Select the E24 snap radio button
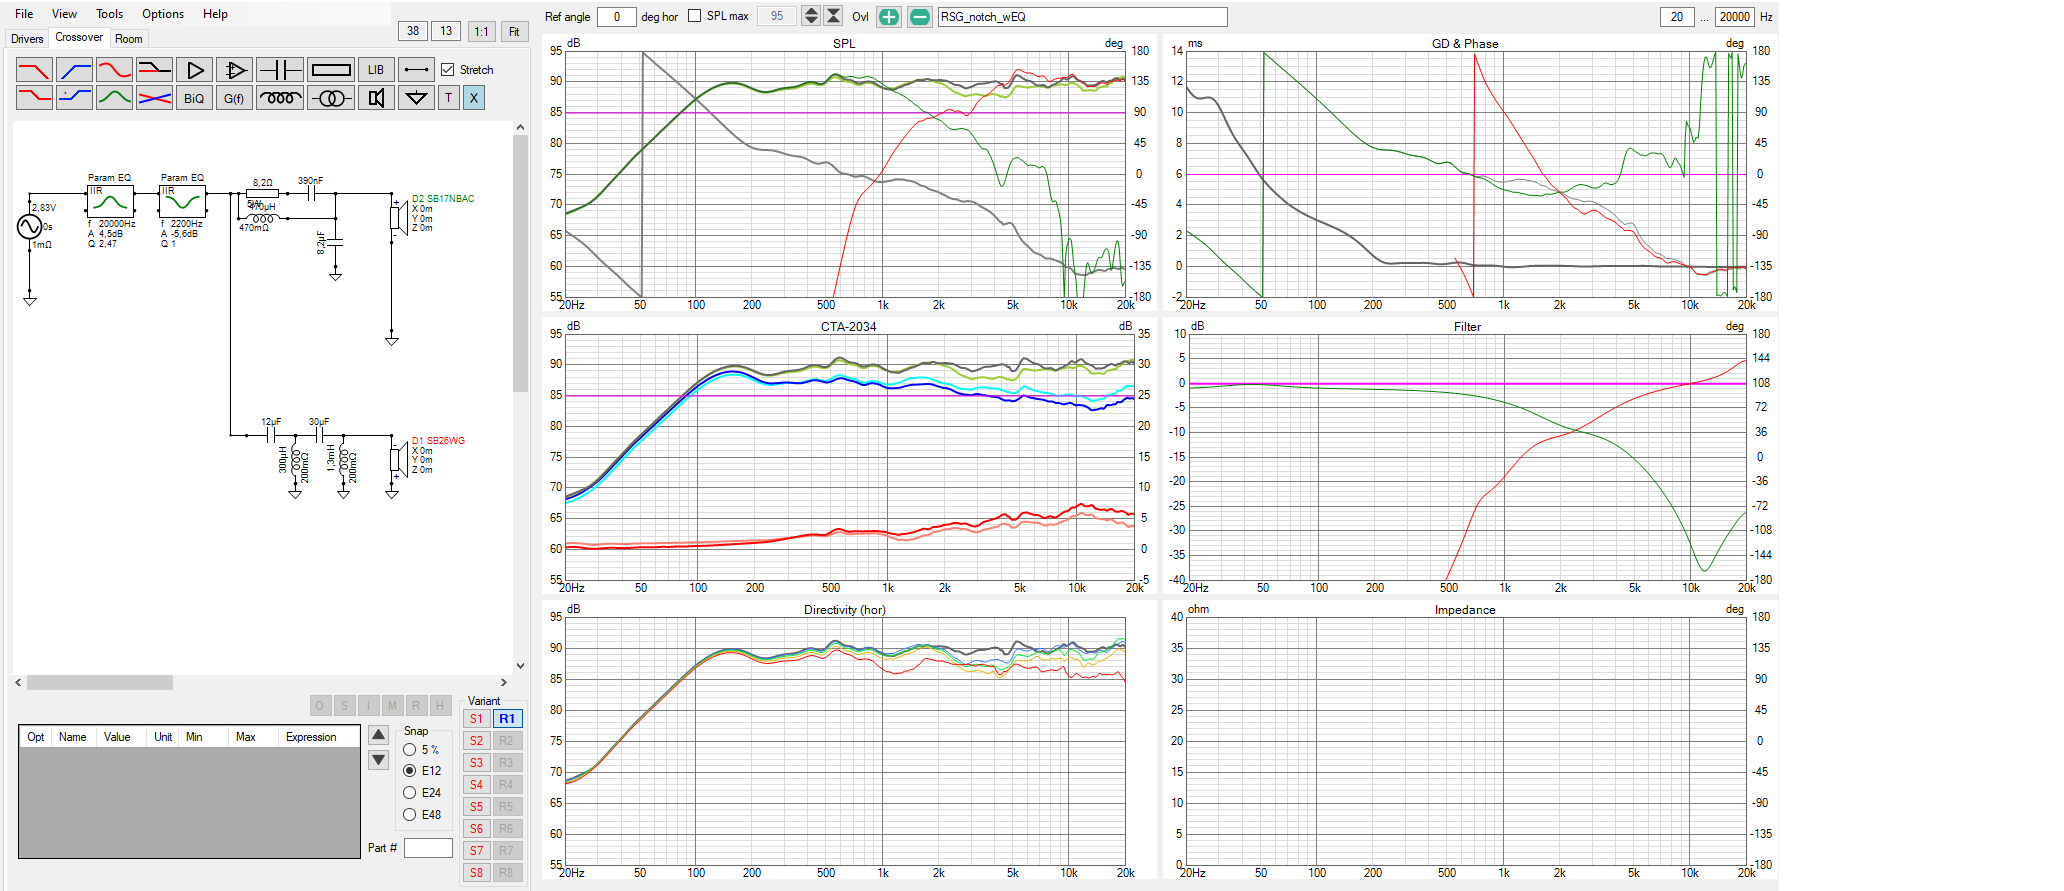The image size is (2064, 891). click(410, 793)
